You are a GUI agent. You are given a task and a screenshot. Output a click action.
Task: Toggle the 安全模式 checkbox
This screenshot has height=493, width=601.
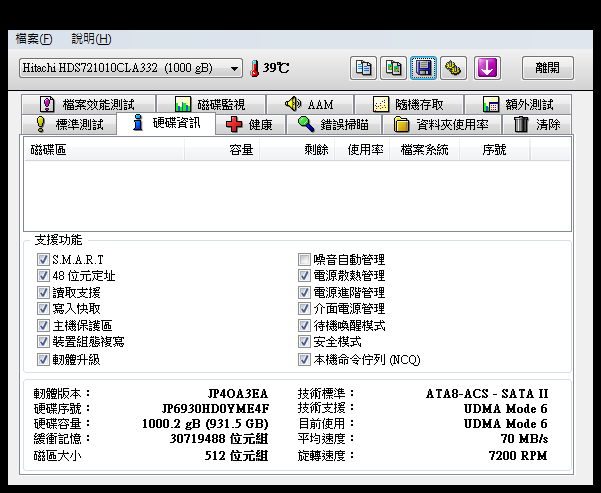(x=304, y=342)
